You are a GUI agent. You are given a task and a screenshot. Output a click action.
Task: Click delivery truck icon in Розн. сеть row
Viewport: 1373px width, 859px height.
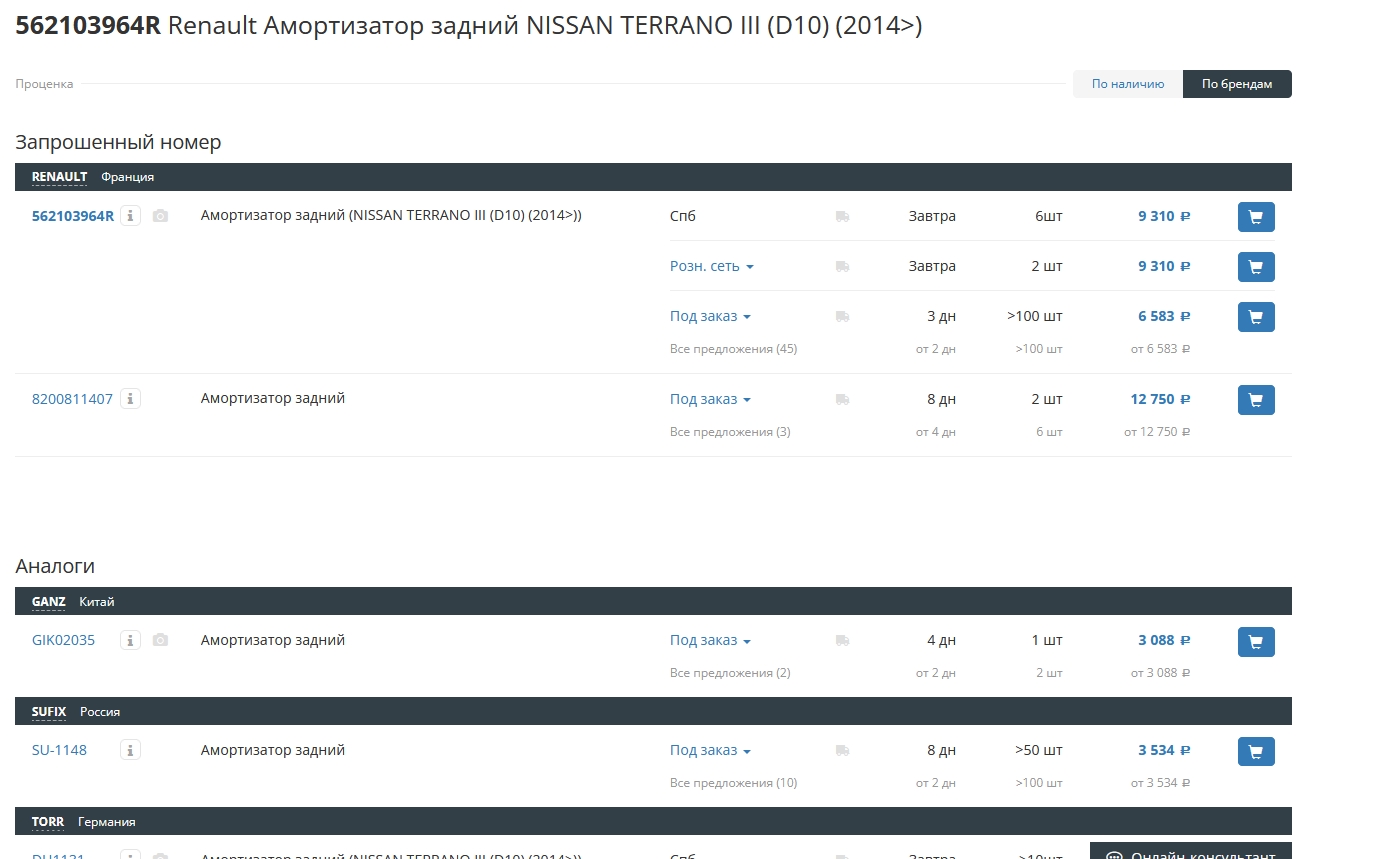[843, 266]
